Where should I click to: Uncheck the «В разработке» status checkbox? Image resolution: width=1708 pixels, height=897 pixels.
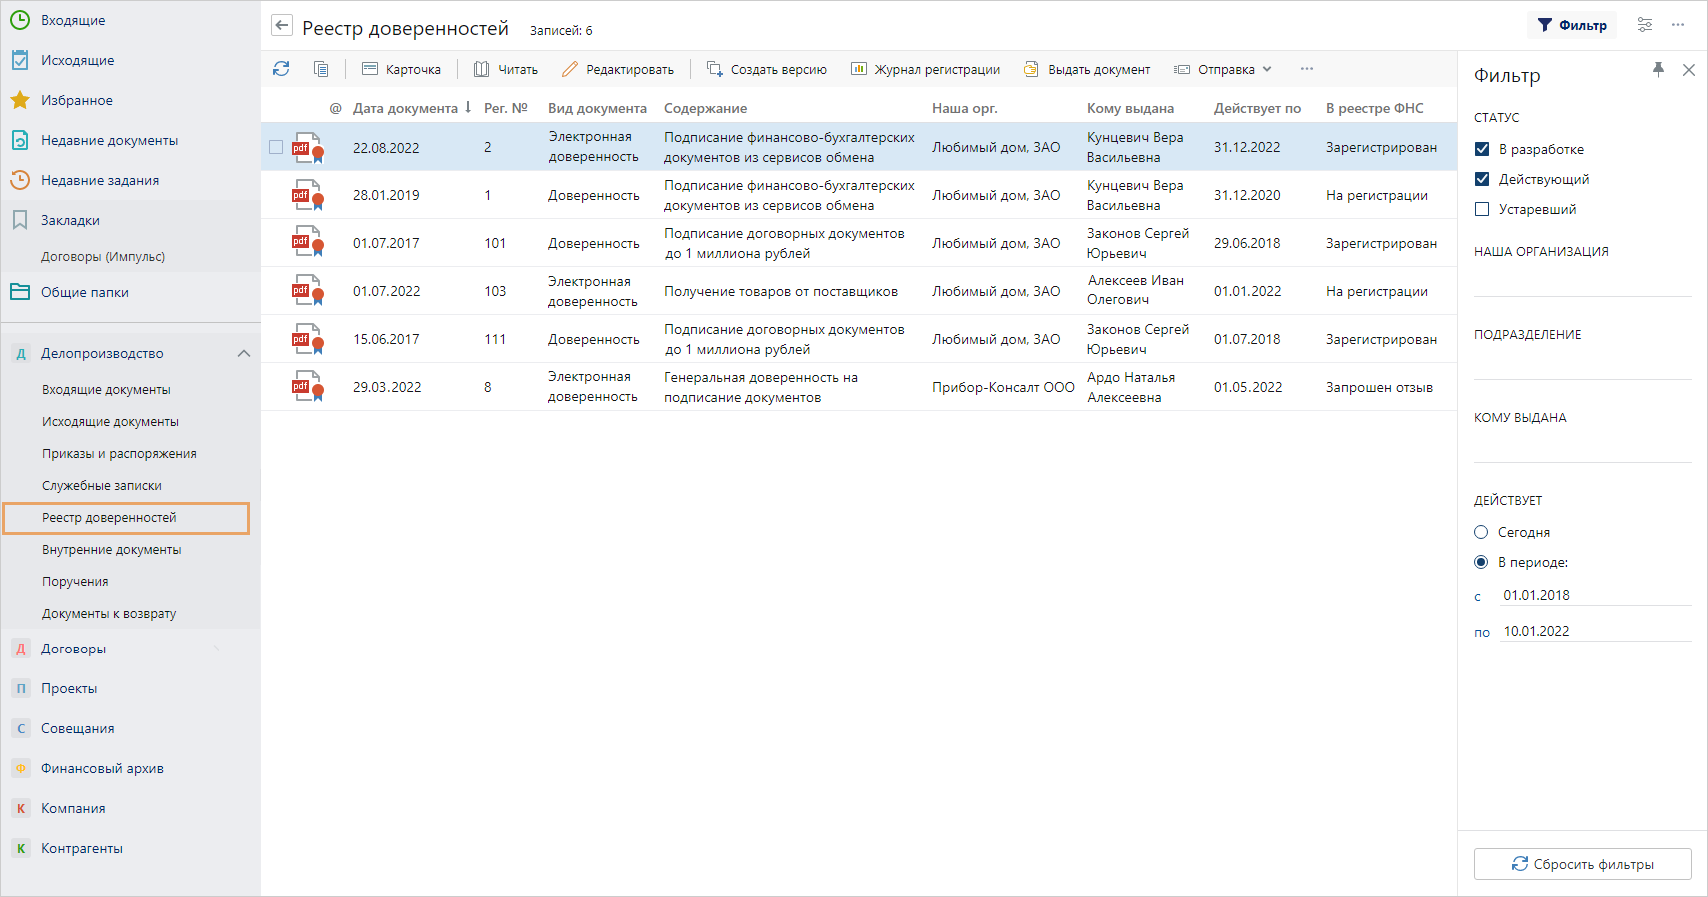coord(1482,149)
